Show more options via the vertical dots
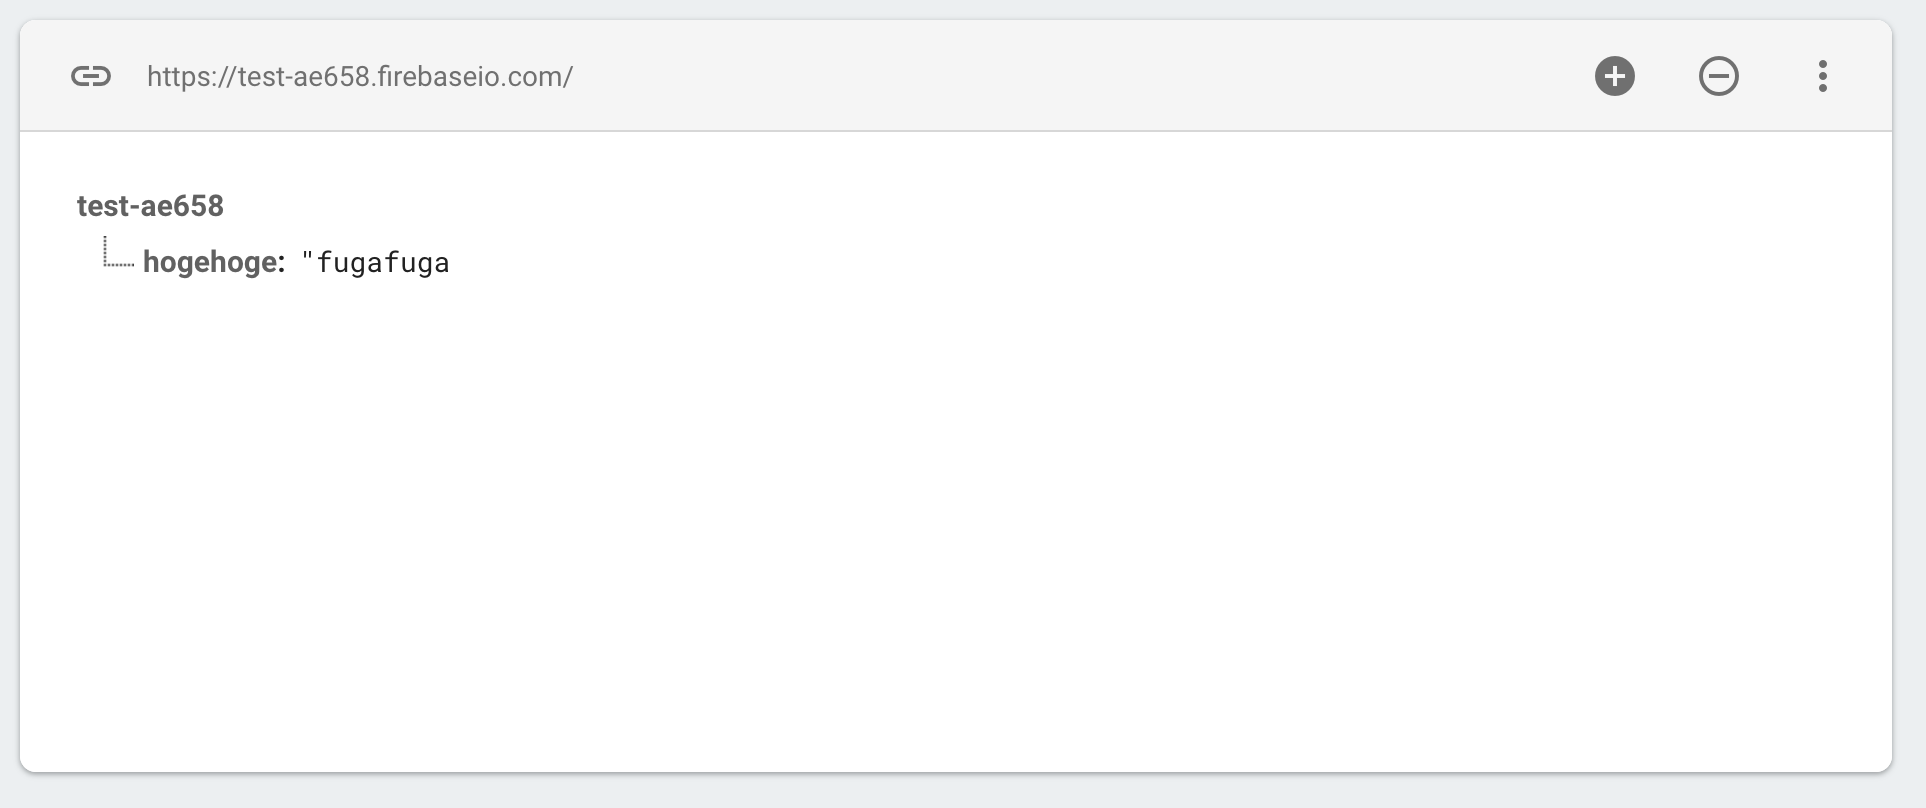 pos(1822,76)
